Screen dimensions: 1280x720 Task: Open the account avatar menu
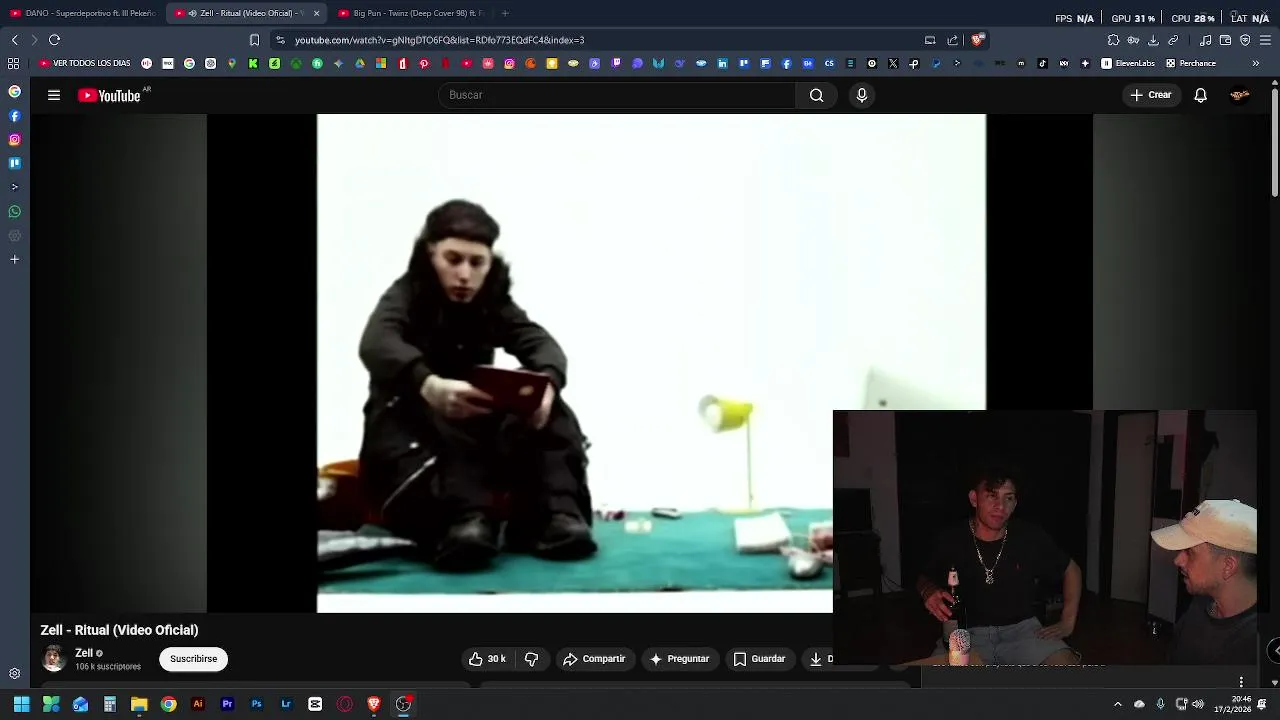coord(1240,95)
